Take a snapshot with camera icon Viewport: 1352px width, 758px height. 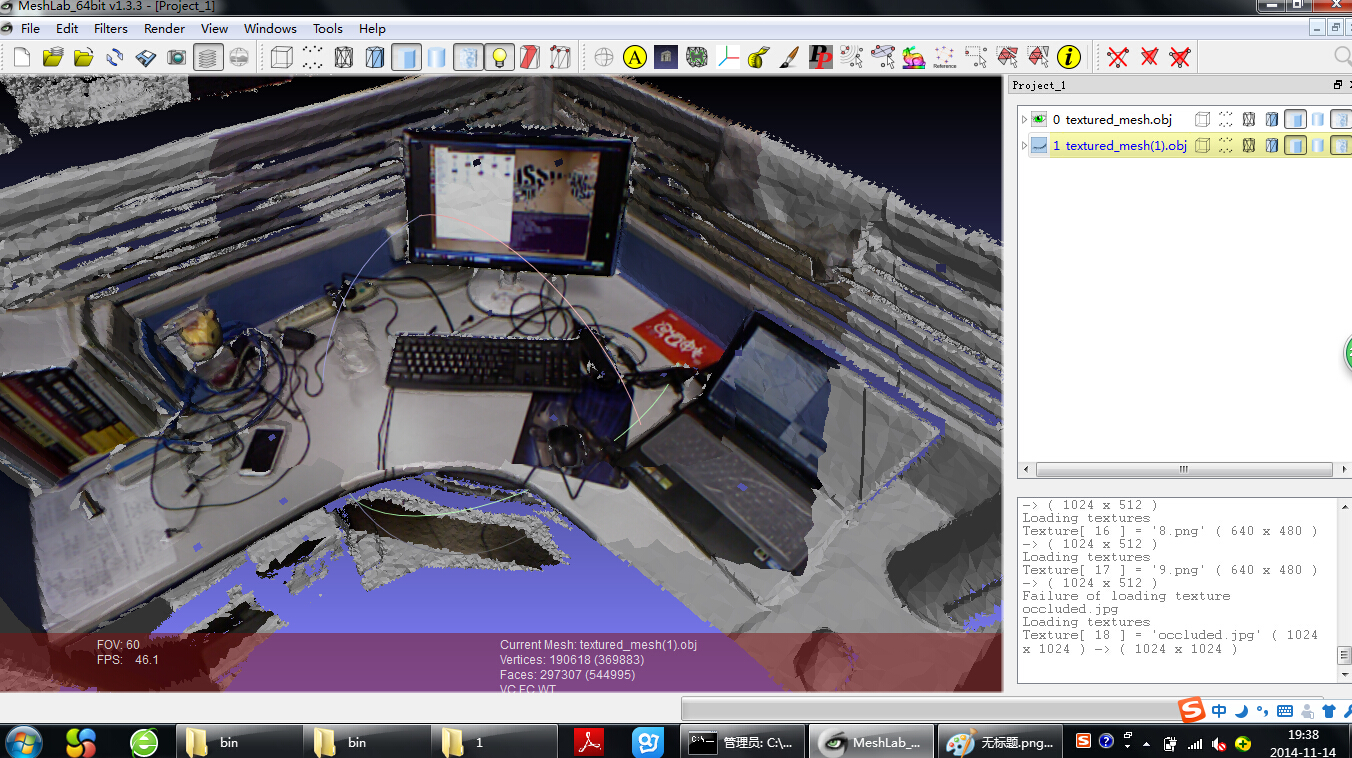177,57
